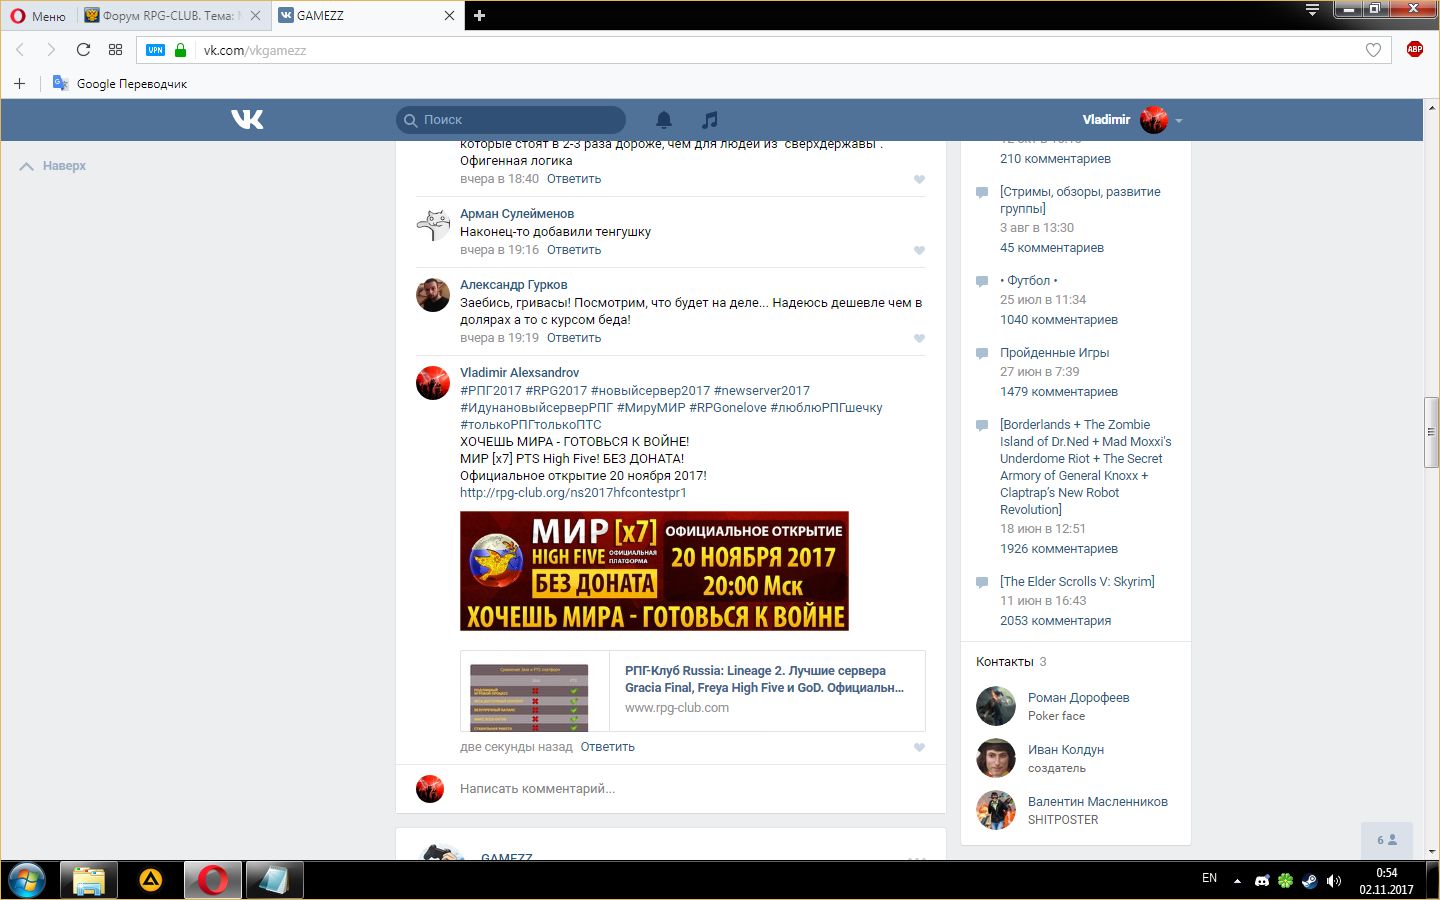Open VK notifications bell icon
1440x900 pixels.
(x=664, y=120)
